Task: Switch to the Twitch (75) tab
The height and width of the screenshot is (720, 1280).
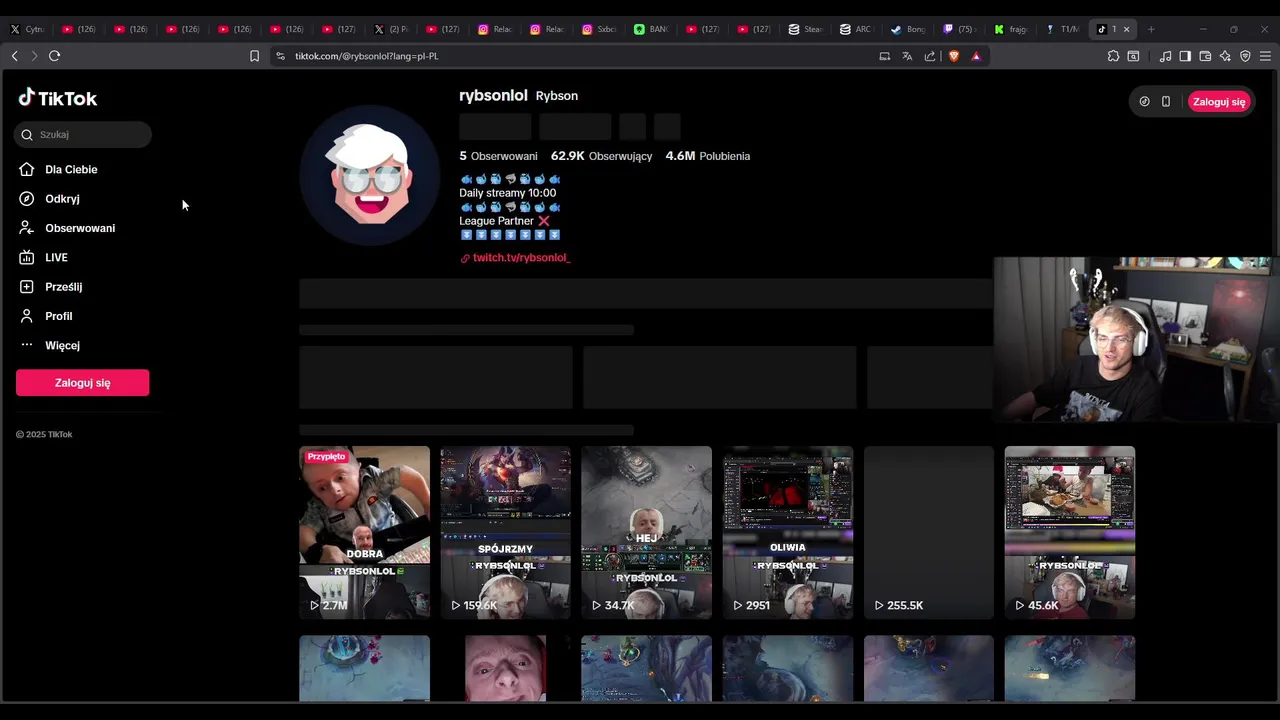Action: click(x=960, y=29)
